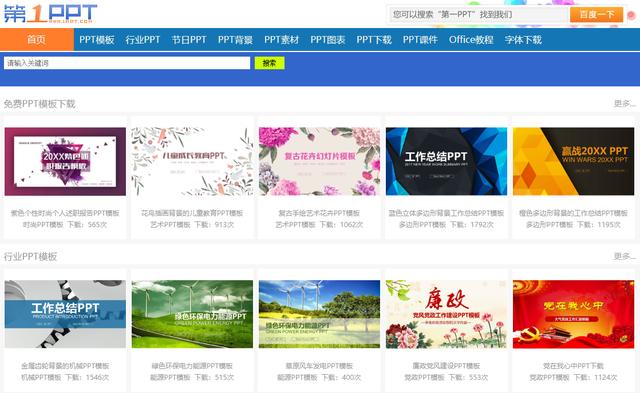Screen dimensions: 640x393
Task: Open the PPT背景 section
Action: pos(236,40)
